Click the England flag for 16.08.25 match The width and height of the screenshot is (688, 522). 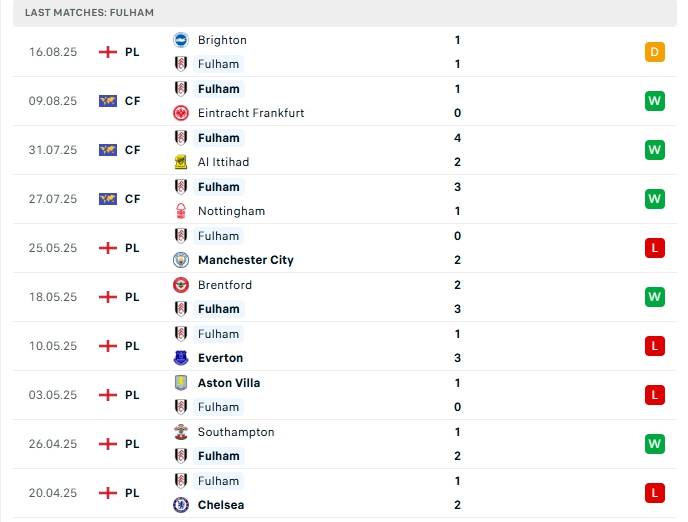click(x=108, y=52)
